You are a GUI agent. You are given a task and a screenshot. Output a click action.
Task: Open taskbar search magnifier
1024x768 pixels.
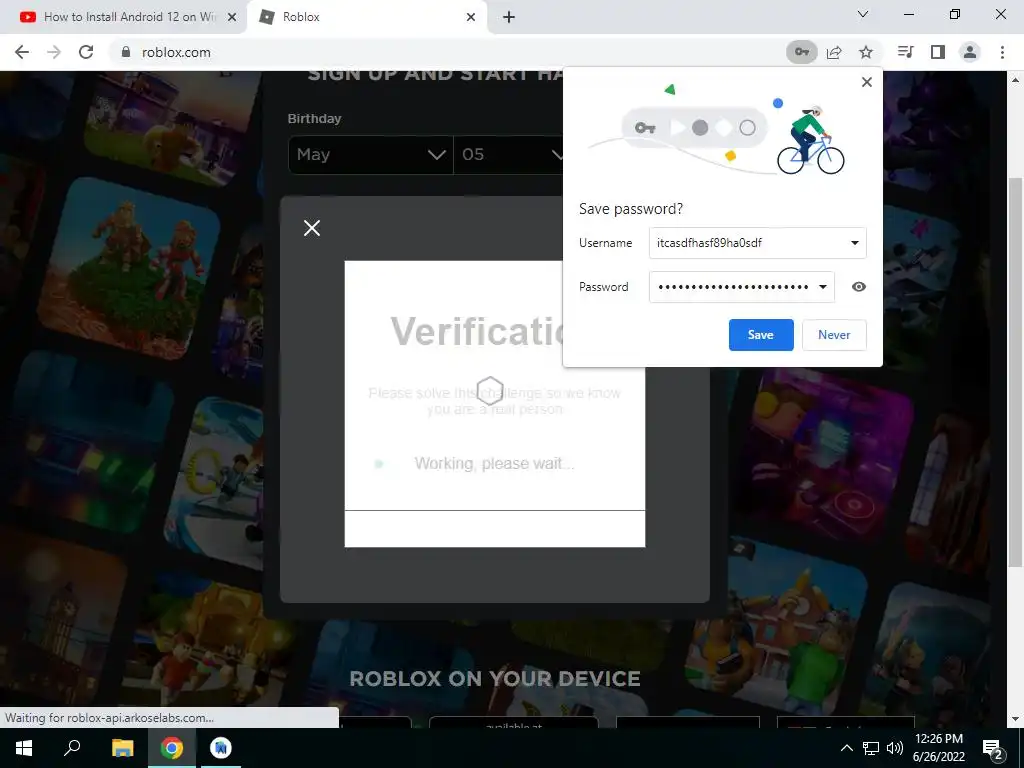[x=72, y=748]
